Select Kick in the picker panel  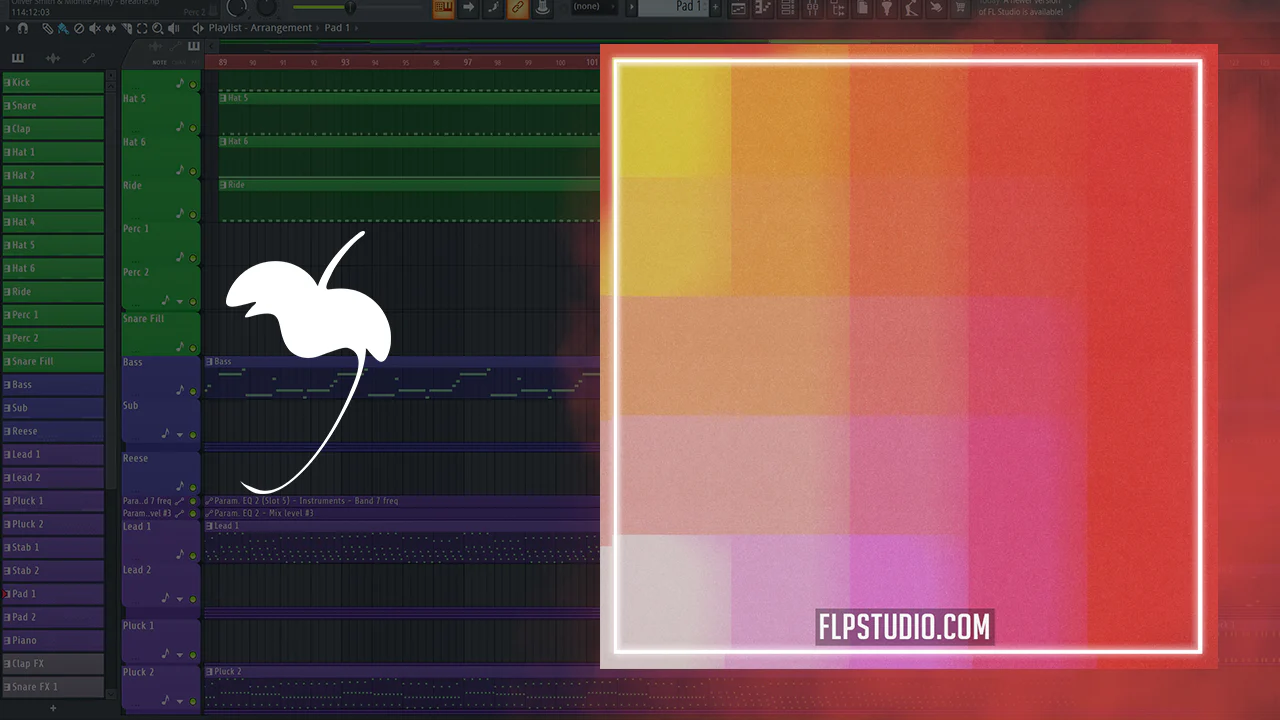coord(53,82)
